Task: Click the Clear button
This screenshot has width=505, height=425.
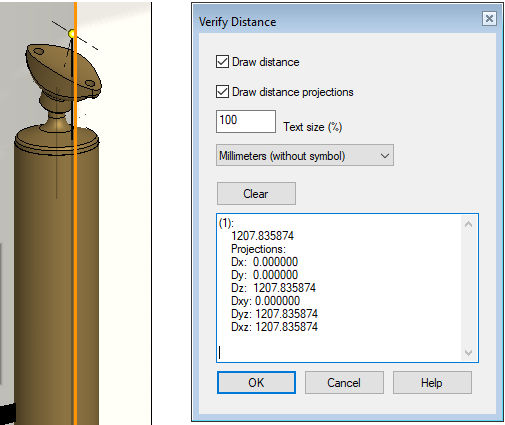Action: pos(256,193)
